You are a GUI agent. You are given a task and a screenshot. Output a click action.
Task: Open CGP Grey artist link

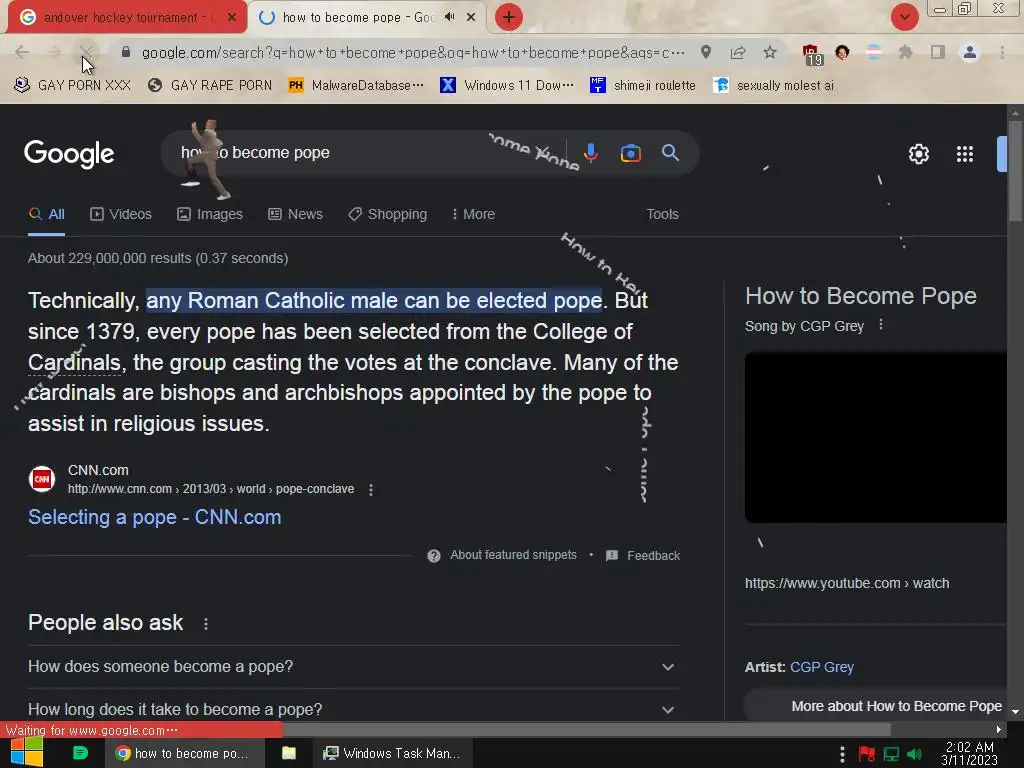point(822,667)
